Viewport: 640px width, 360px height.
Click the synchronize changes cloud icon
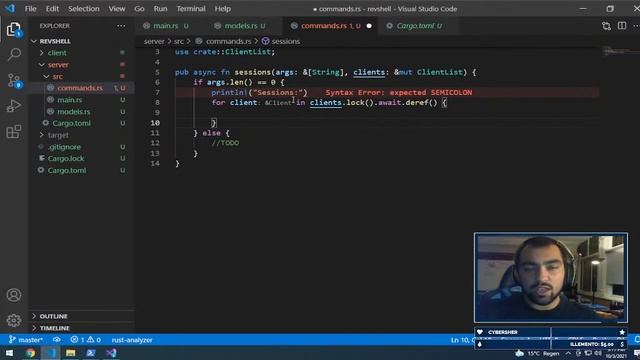[57, 340]
